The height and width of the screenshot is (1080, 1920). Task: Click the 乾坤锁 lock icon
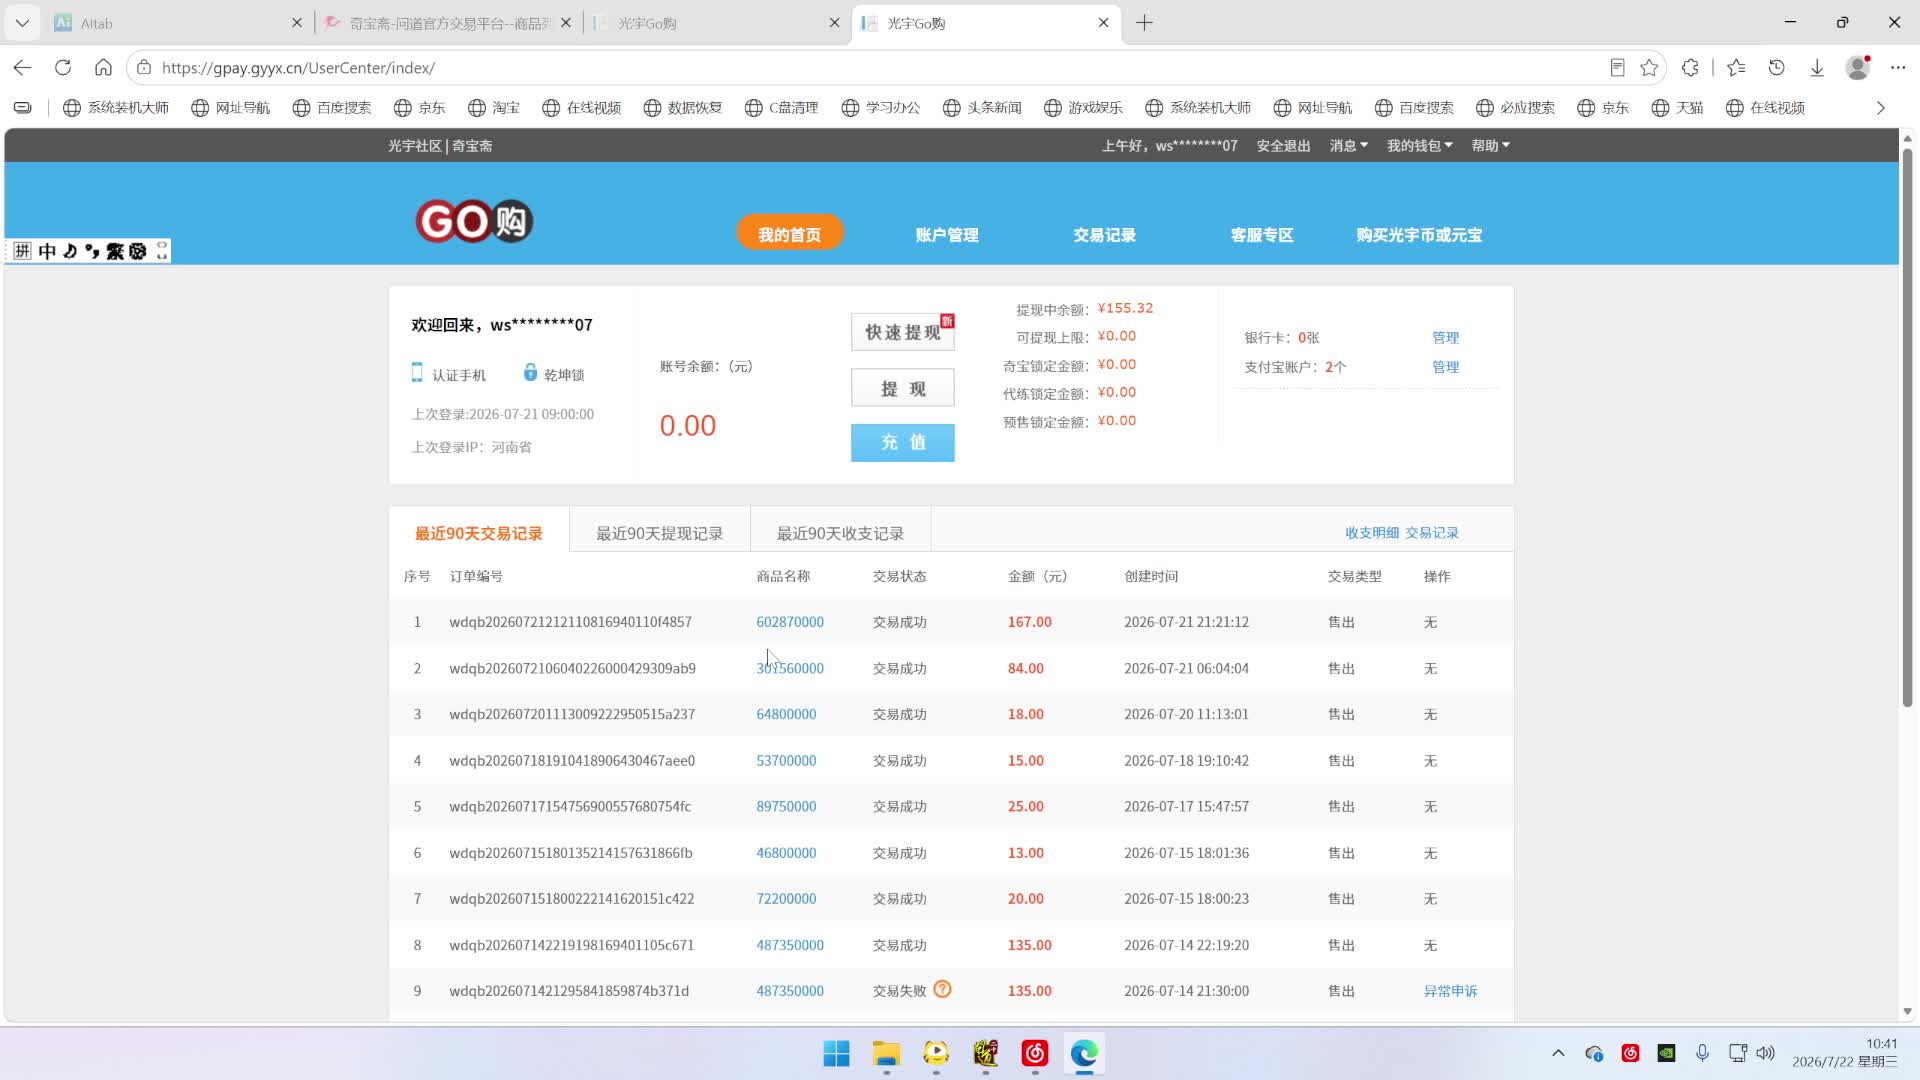(530, 372)
